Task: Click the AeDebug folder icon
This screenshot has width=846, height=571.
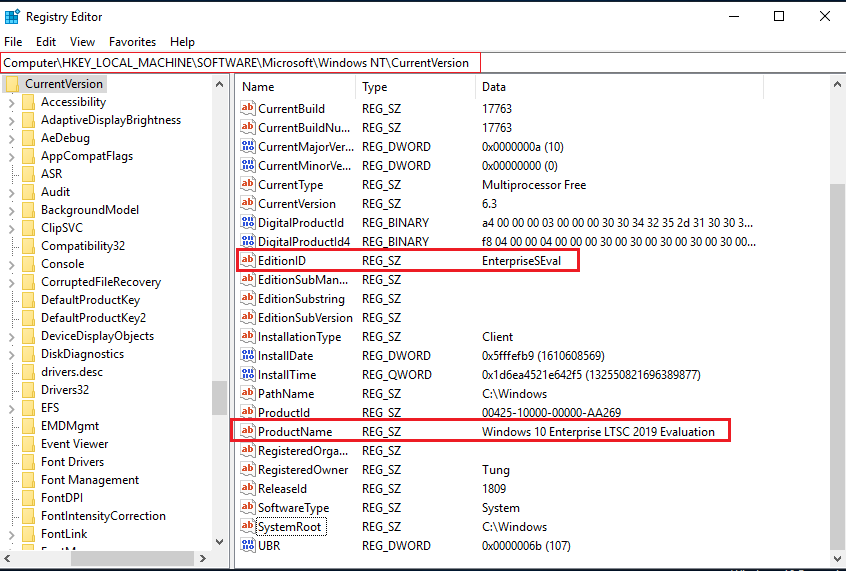Action: coord(29,138)
